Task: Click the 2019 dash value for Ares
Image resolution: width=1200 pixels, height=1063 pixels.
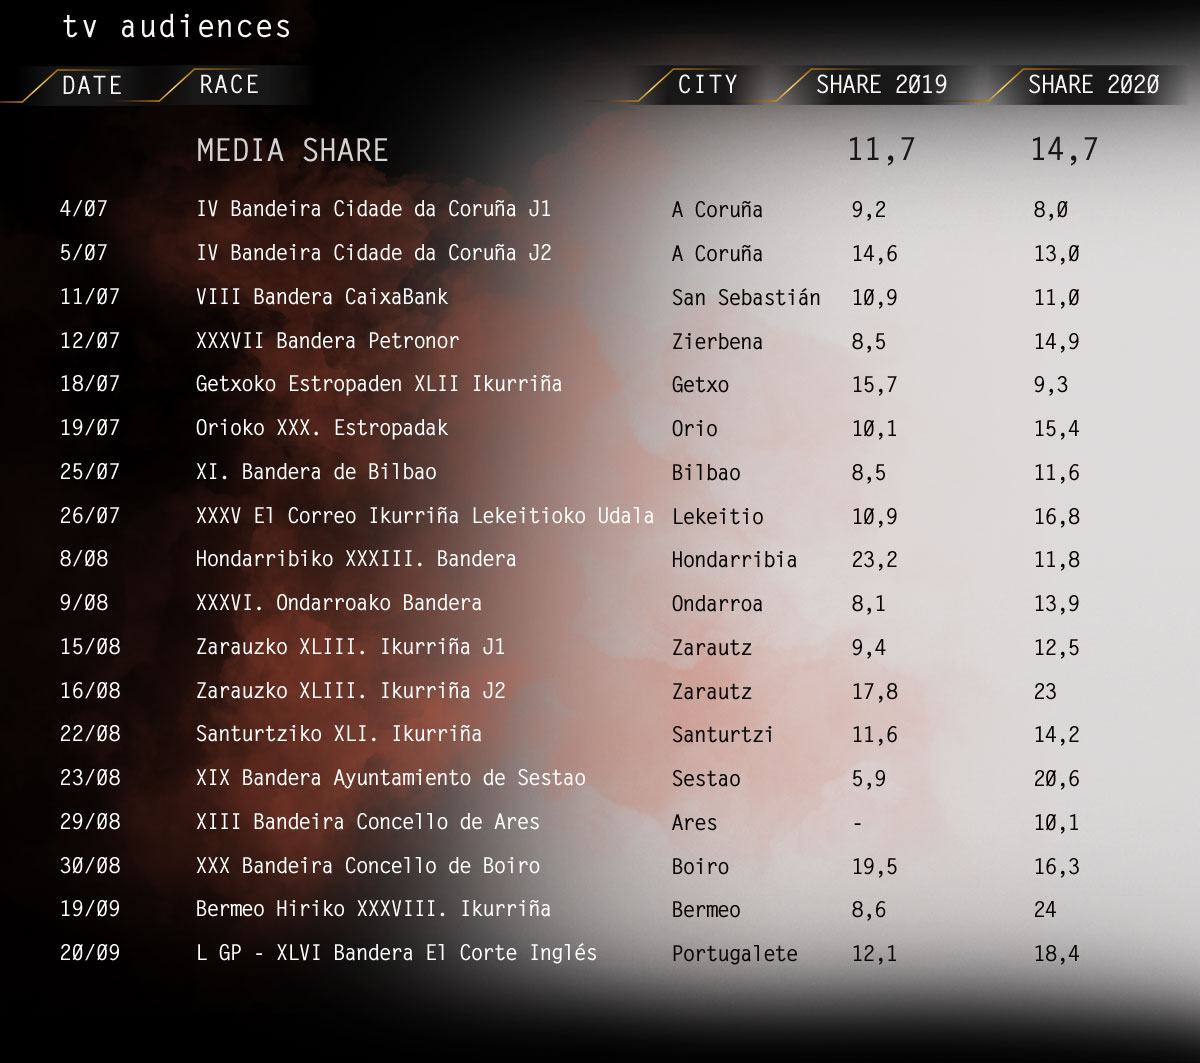Action: click(857, 823)
